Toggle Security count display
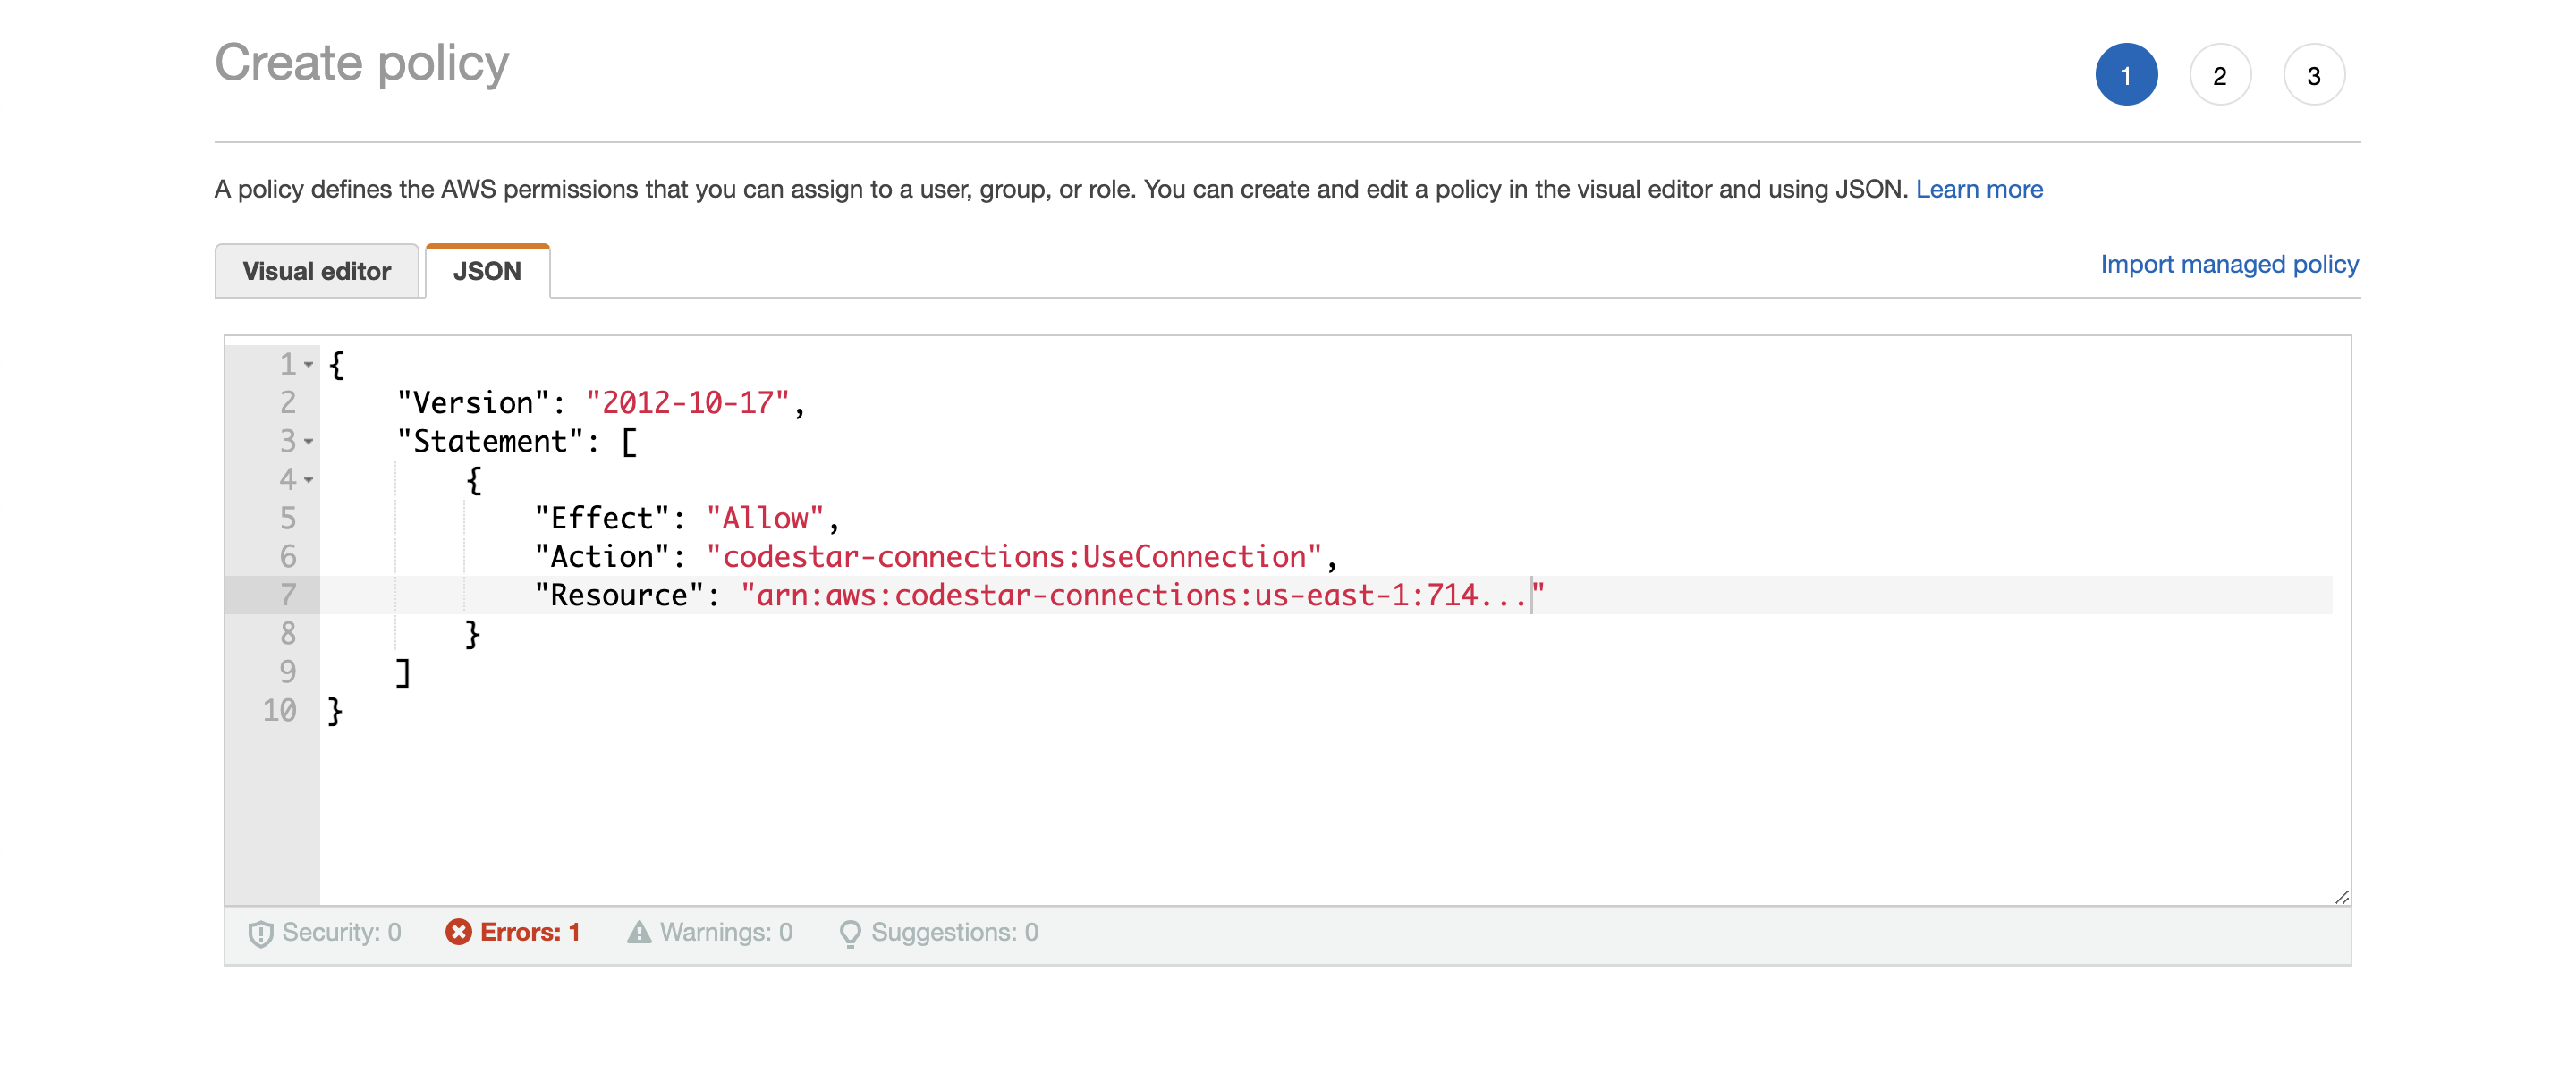This screenshot has width=2576, height=1073. point(324,932)
